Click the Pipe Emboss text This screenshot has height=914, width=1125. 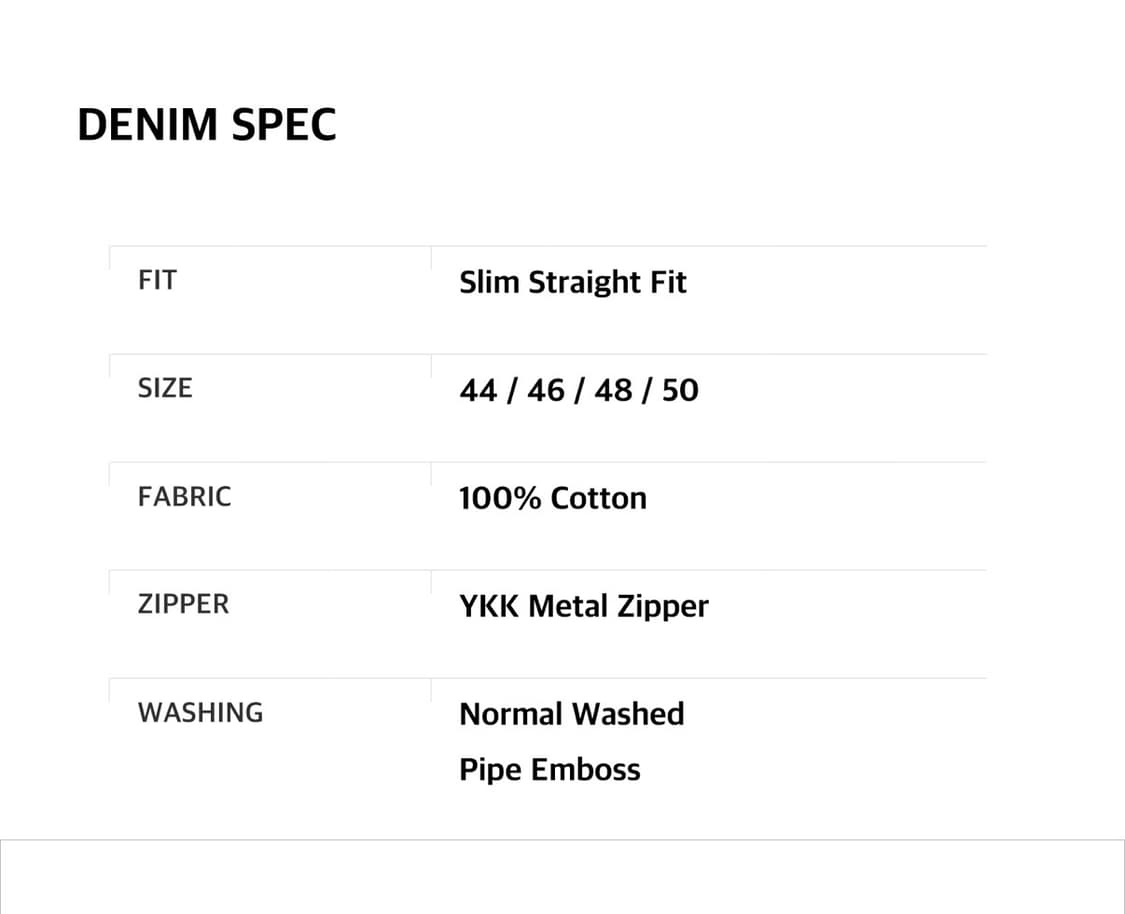tap(549, 769)
